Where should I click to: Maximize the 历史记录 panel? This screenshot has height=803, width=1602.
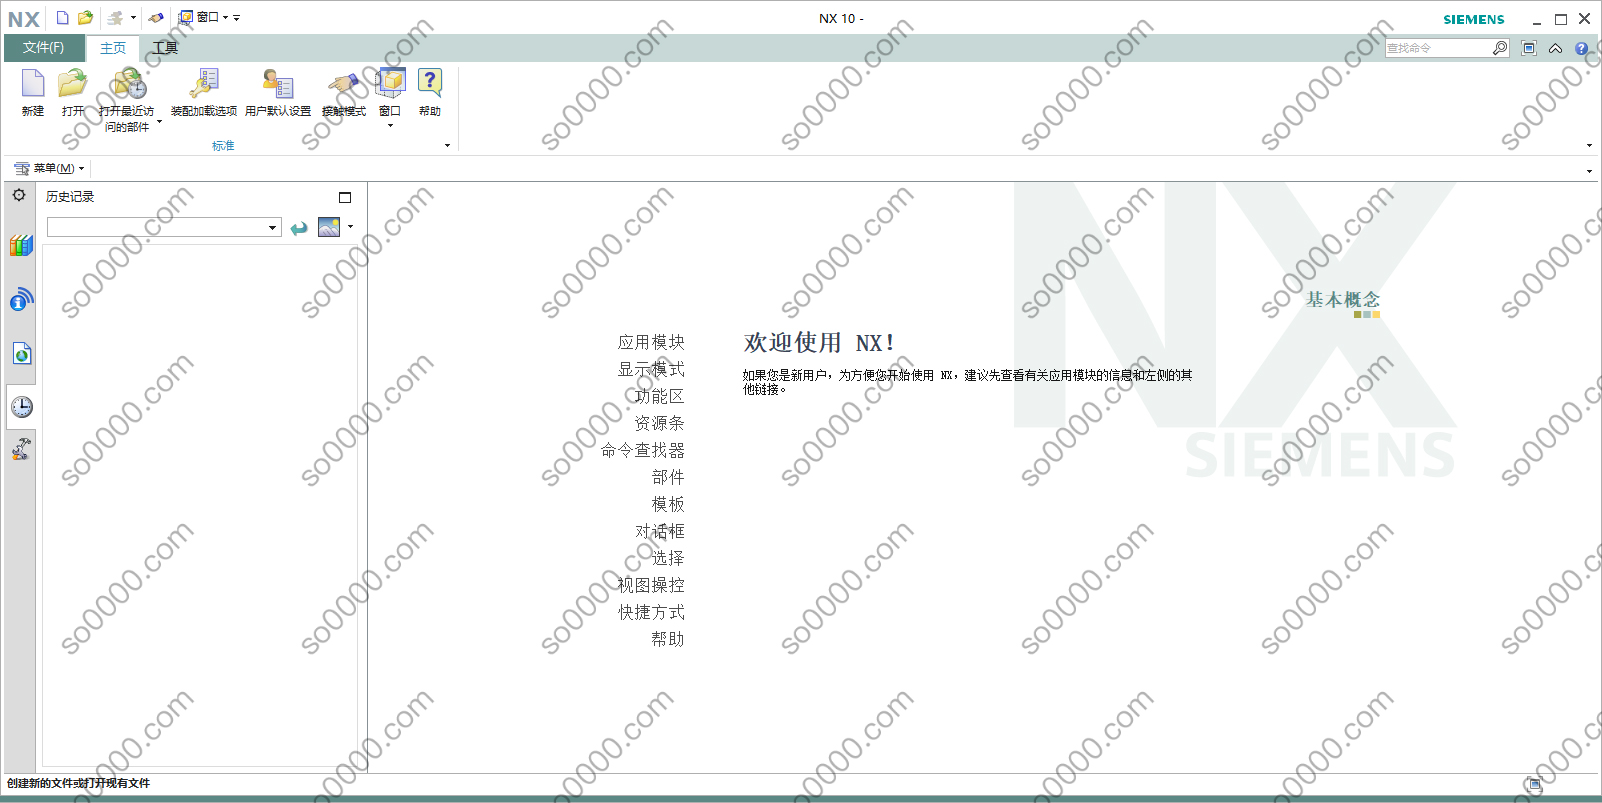345,198
